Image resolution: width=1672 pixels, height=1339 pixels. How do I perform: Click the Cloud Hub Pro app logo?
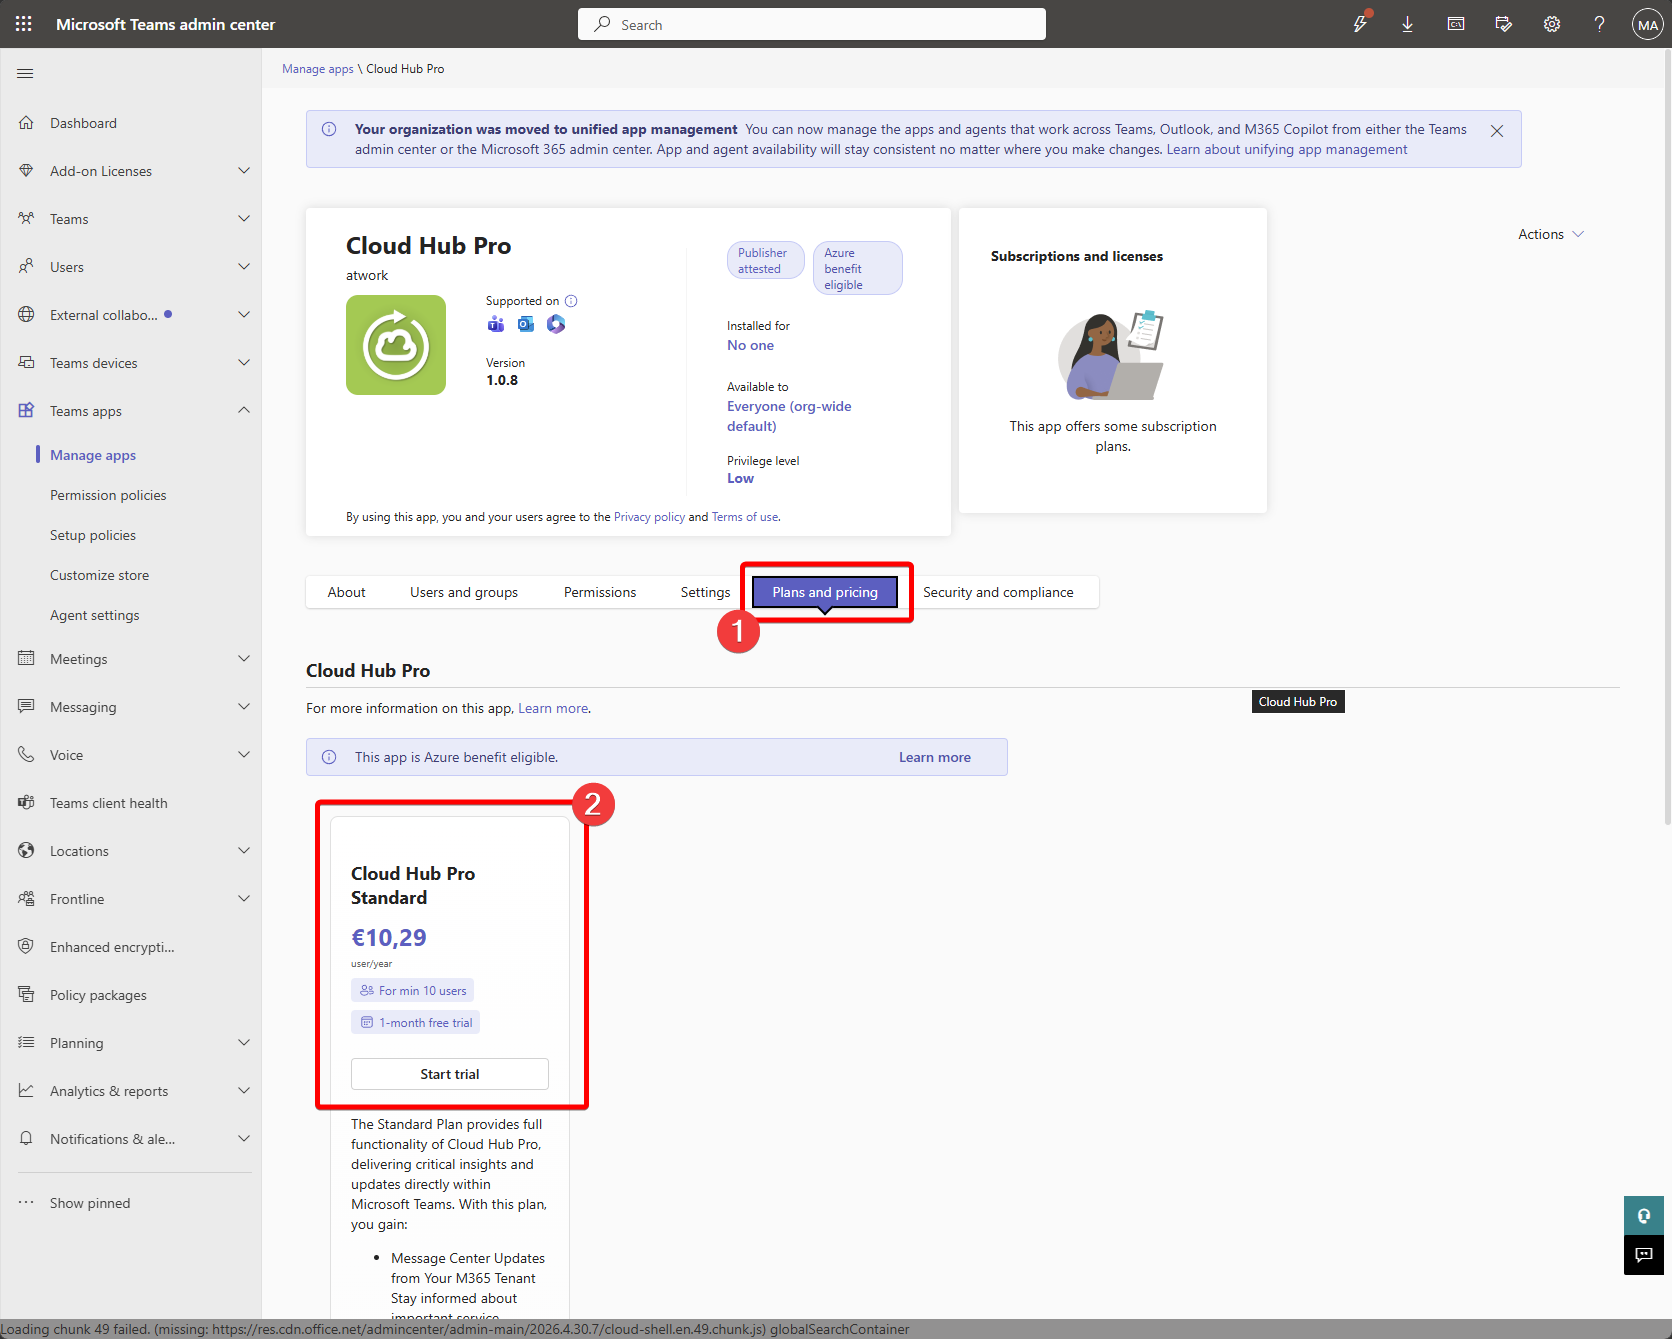[x=396, y=345]
